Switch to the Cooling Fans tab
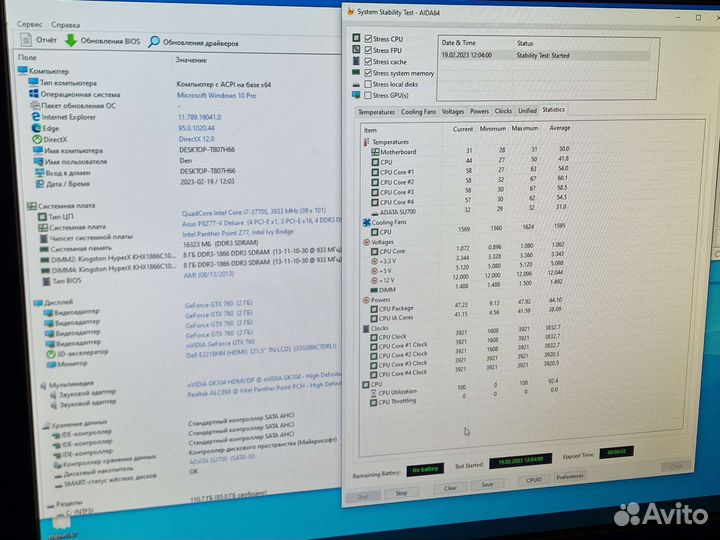Image resolution: width=720 pixels, height=540 pixels. (x=418, y=112)
